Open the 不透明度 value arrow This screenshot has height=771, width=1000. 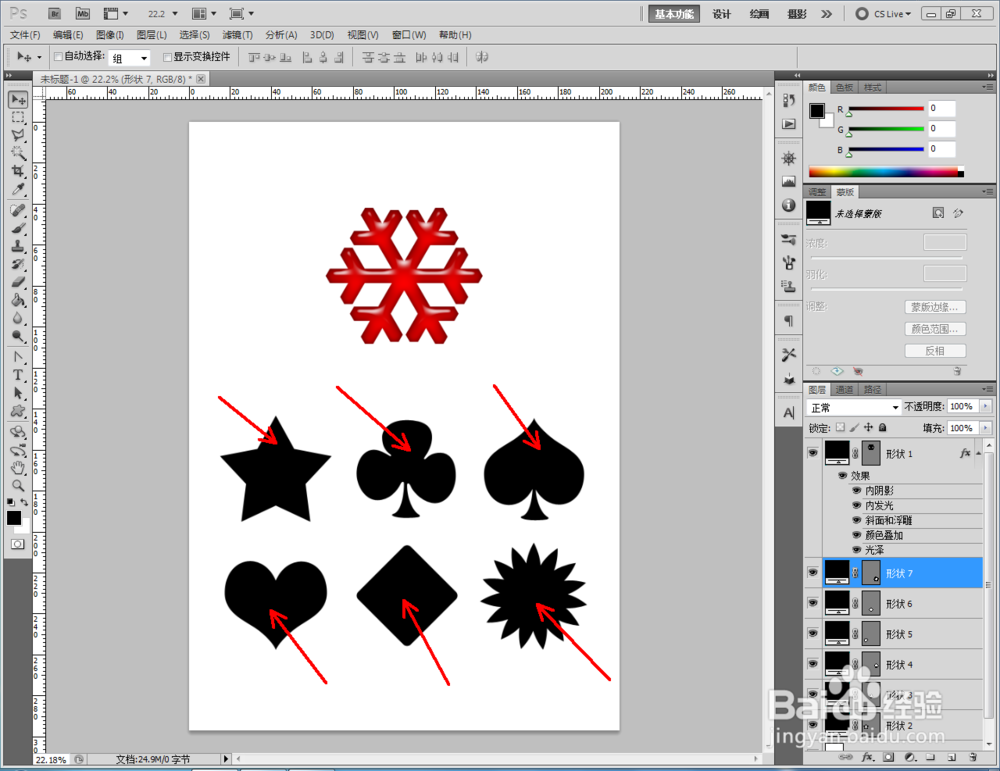click(x=985, y=406)
